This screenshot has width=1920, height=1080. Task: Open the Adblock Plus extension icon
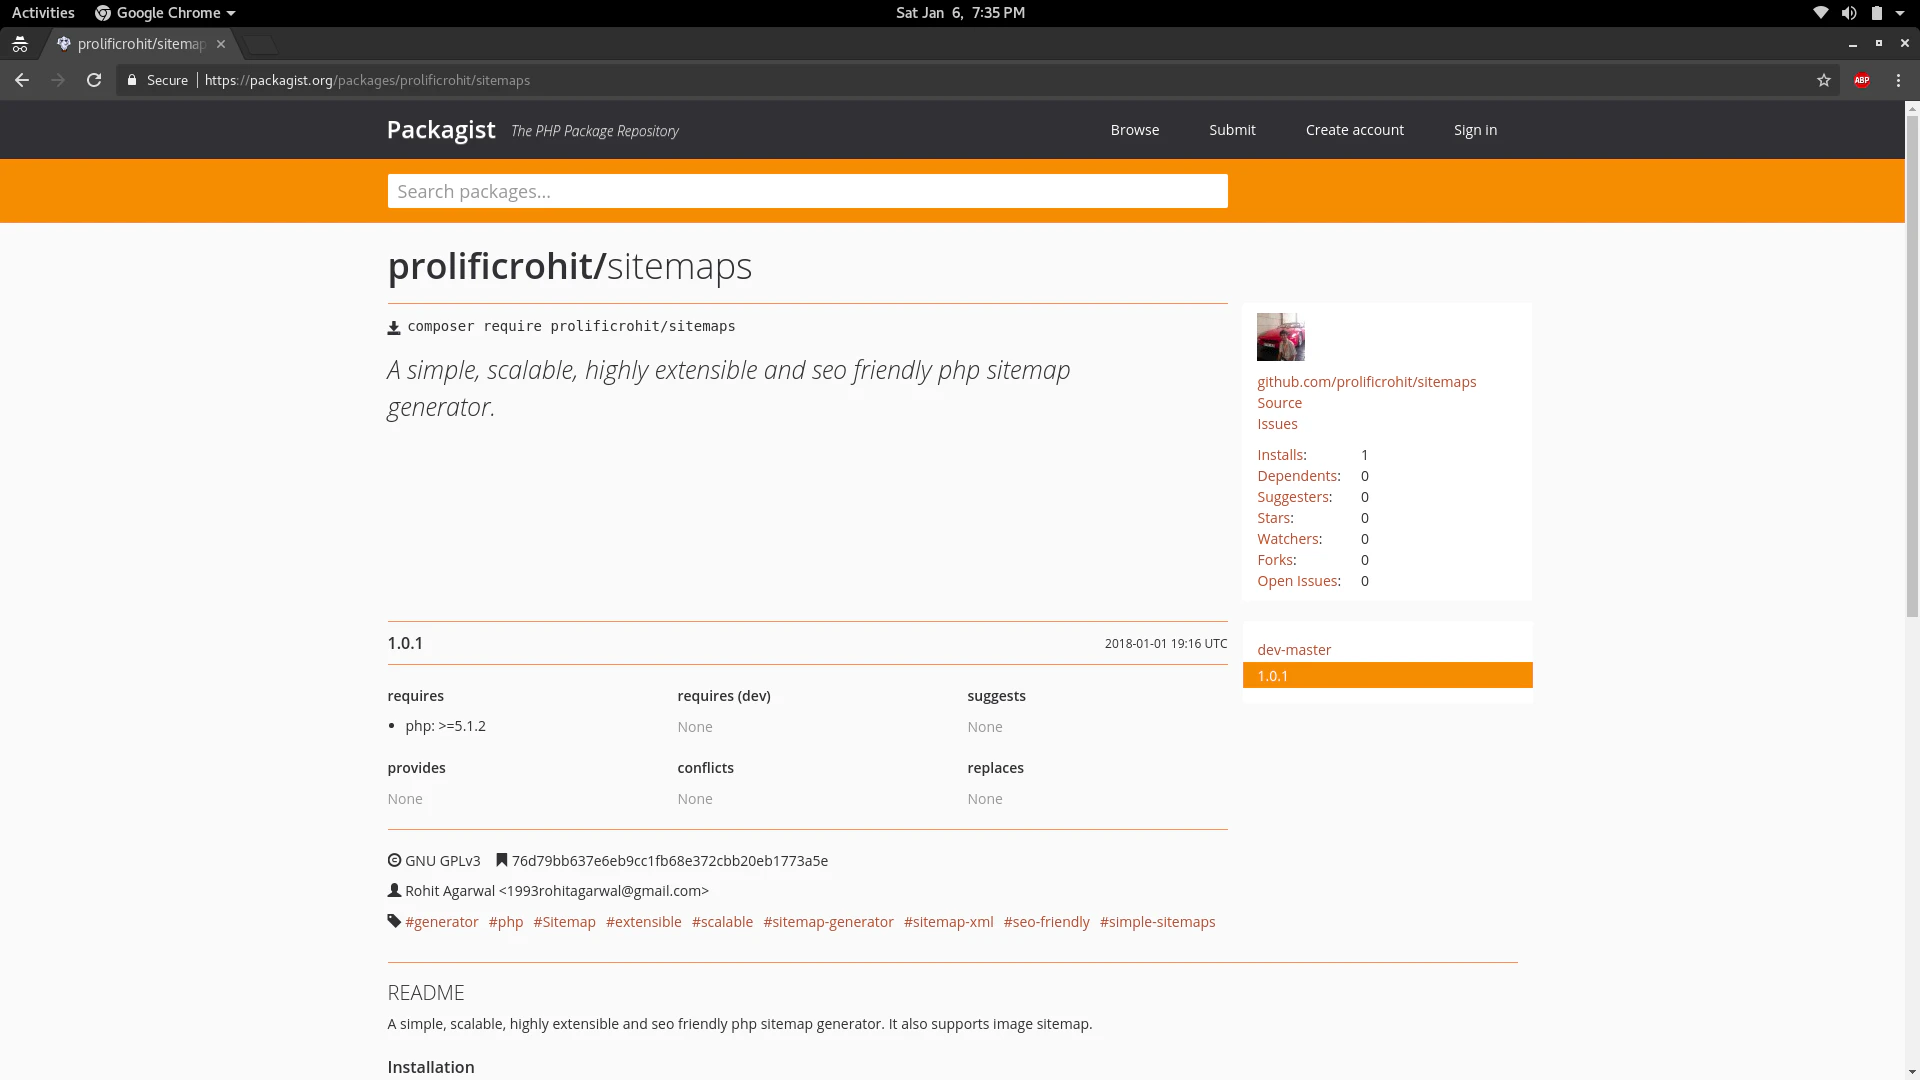tap(1861, 80)
